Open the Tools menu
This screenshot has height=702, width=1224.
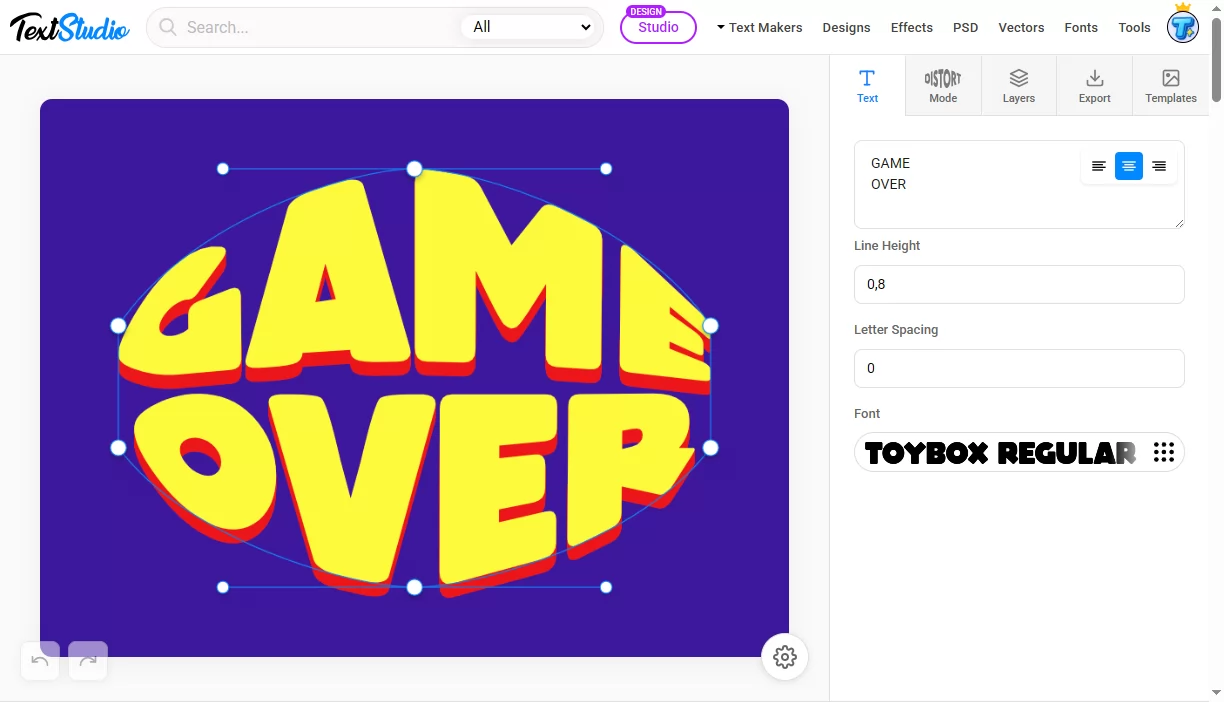(1134, 27)
